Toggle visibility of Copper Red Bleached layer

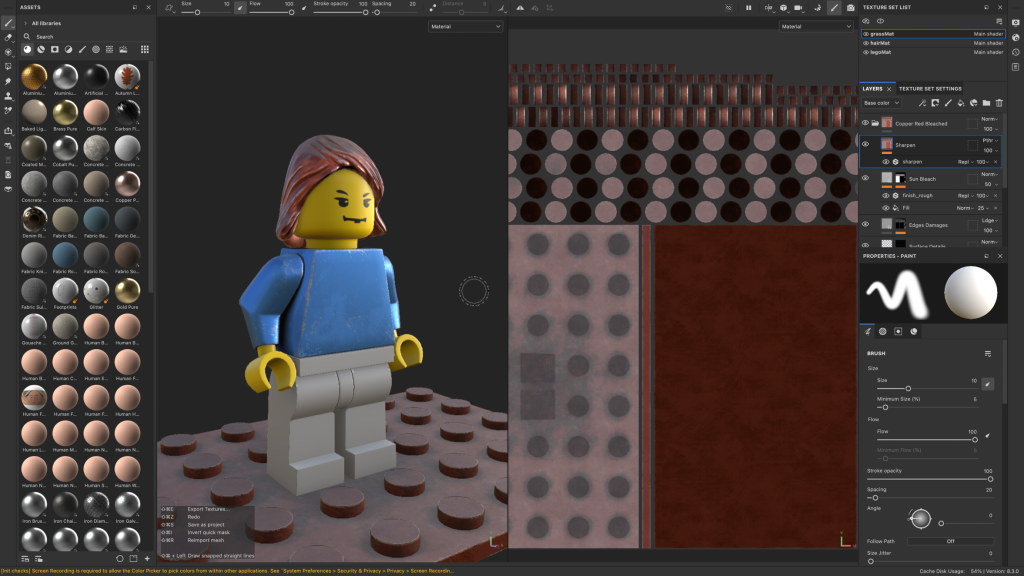coord(865,123)
